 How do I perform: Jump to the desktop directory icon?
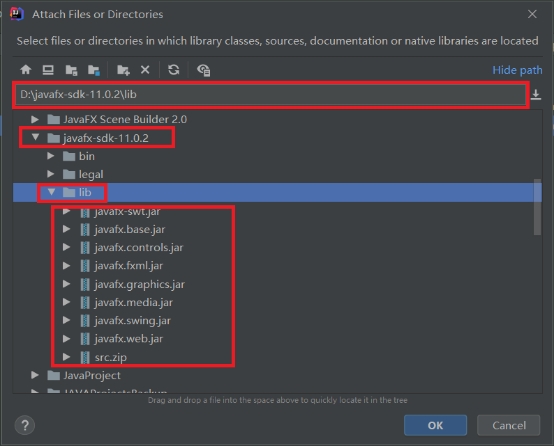click(48, 70)
